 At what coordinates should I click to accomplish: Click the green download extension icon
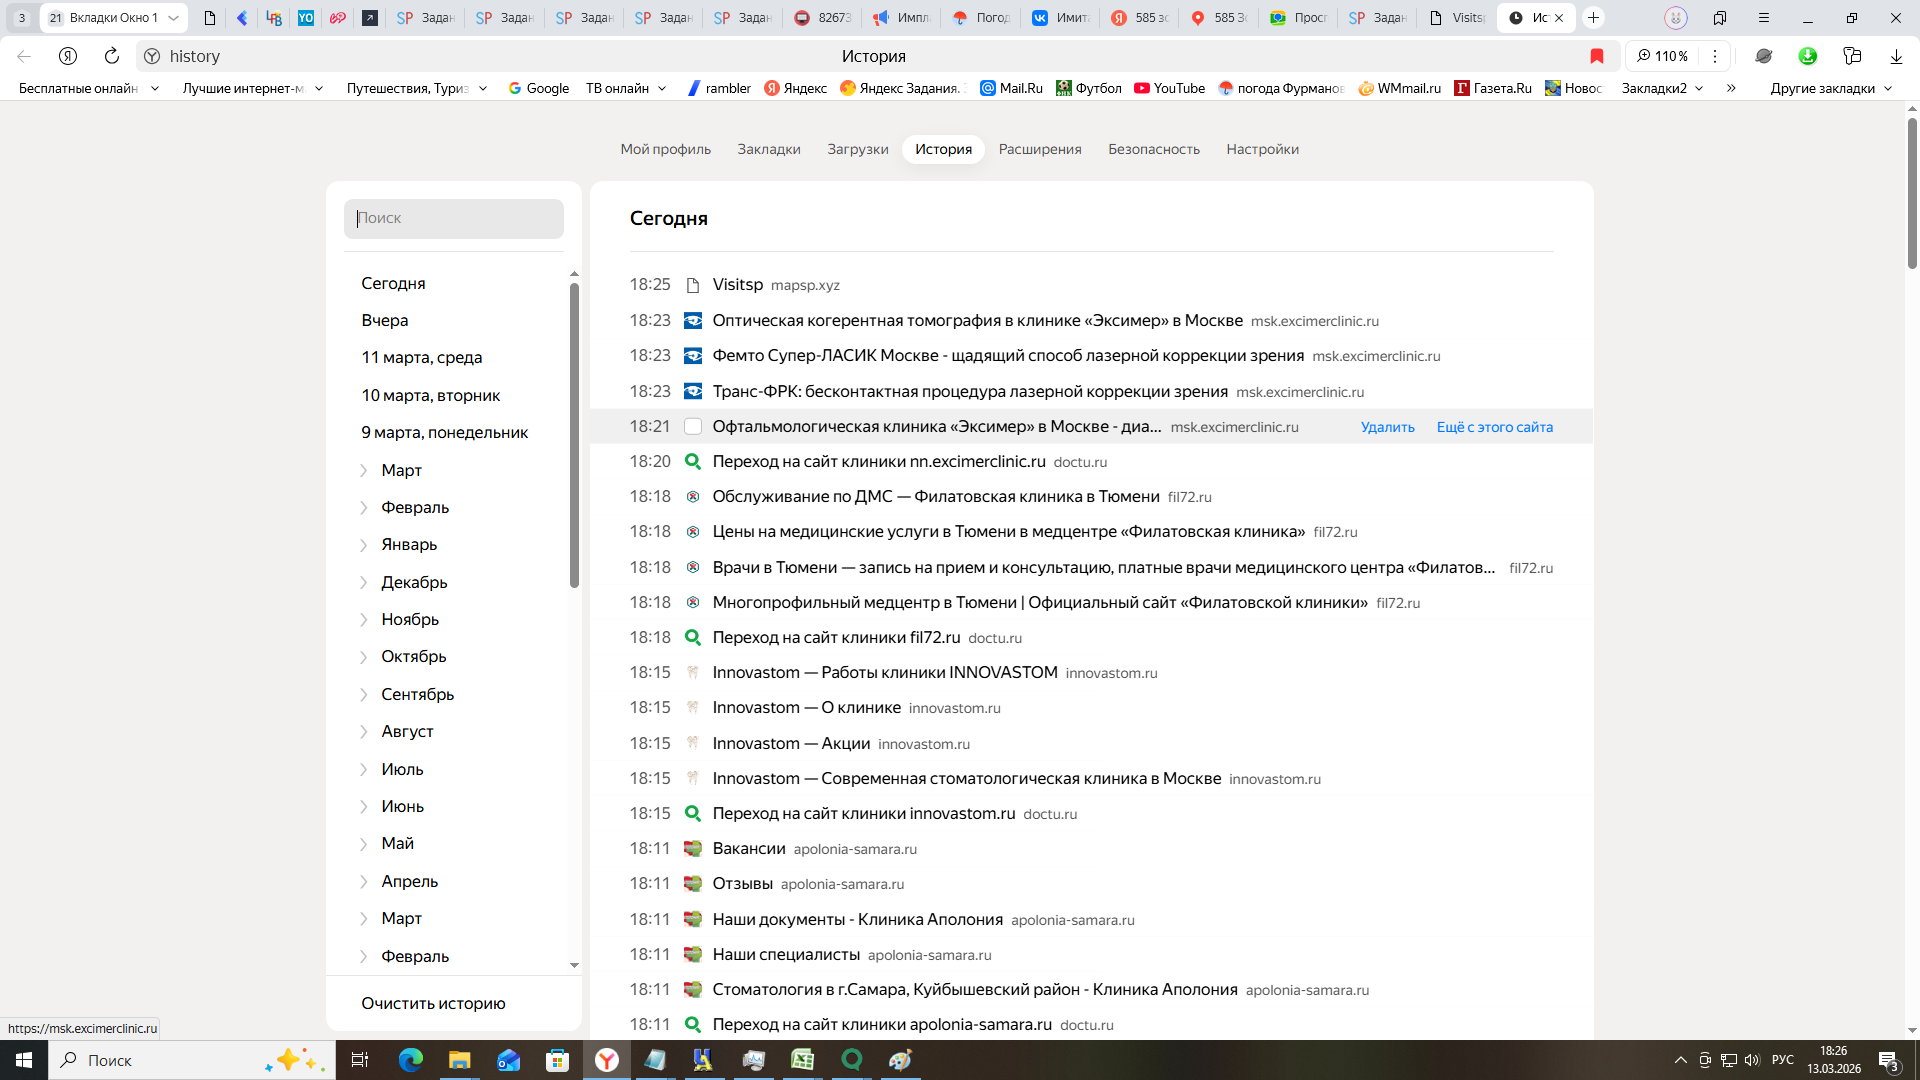click(x=1807, y=56)
